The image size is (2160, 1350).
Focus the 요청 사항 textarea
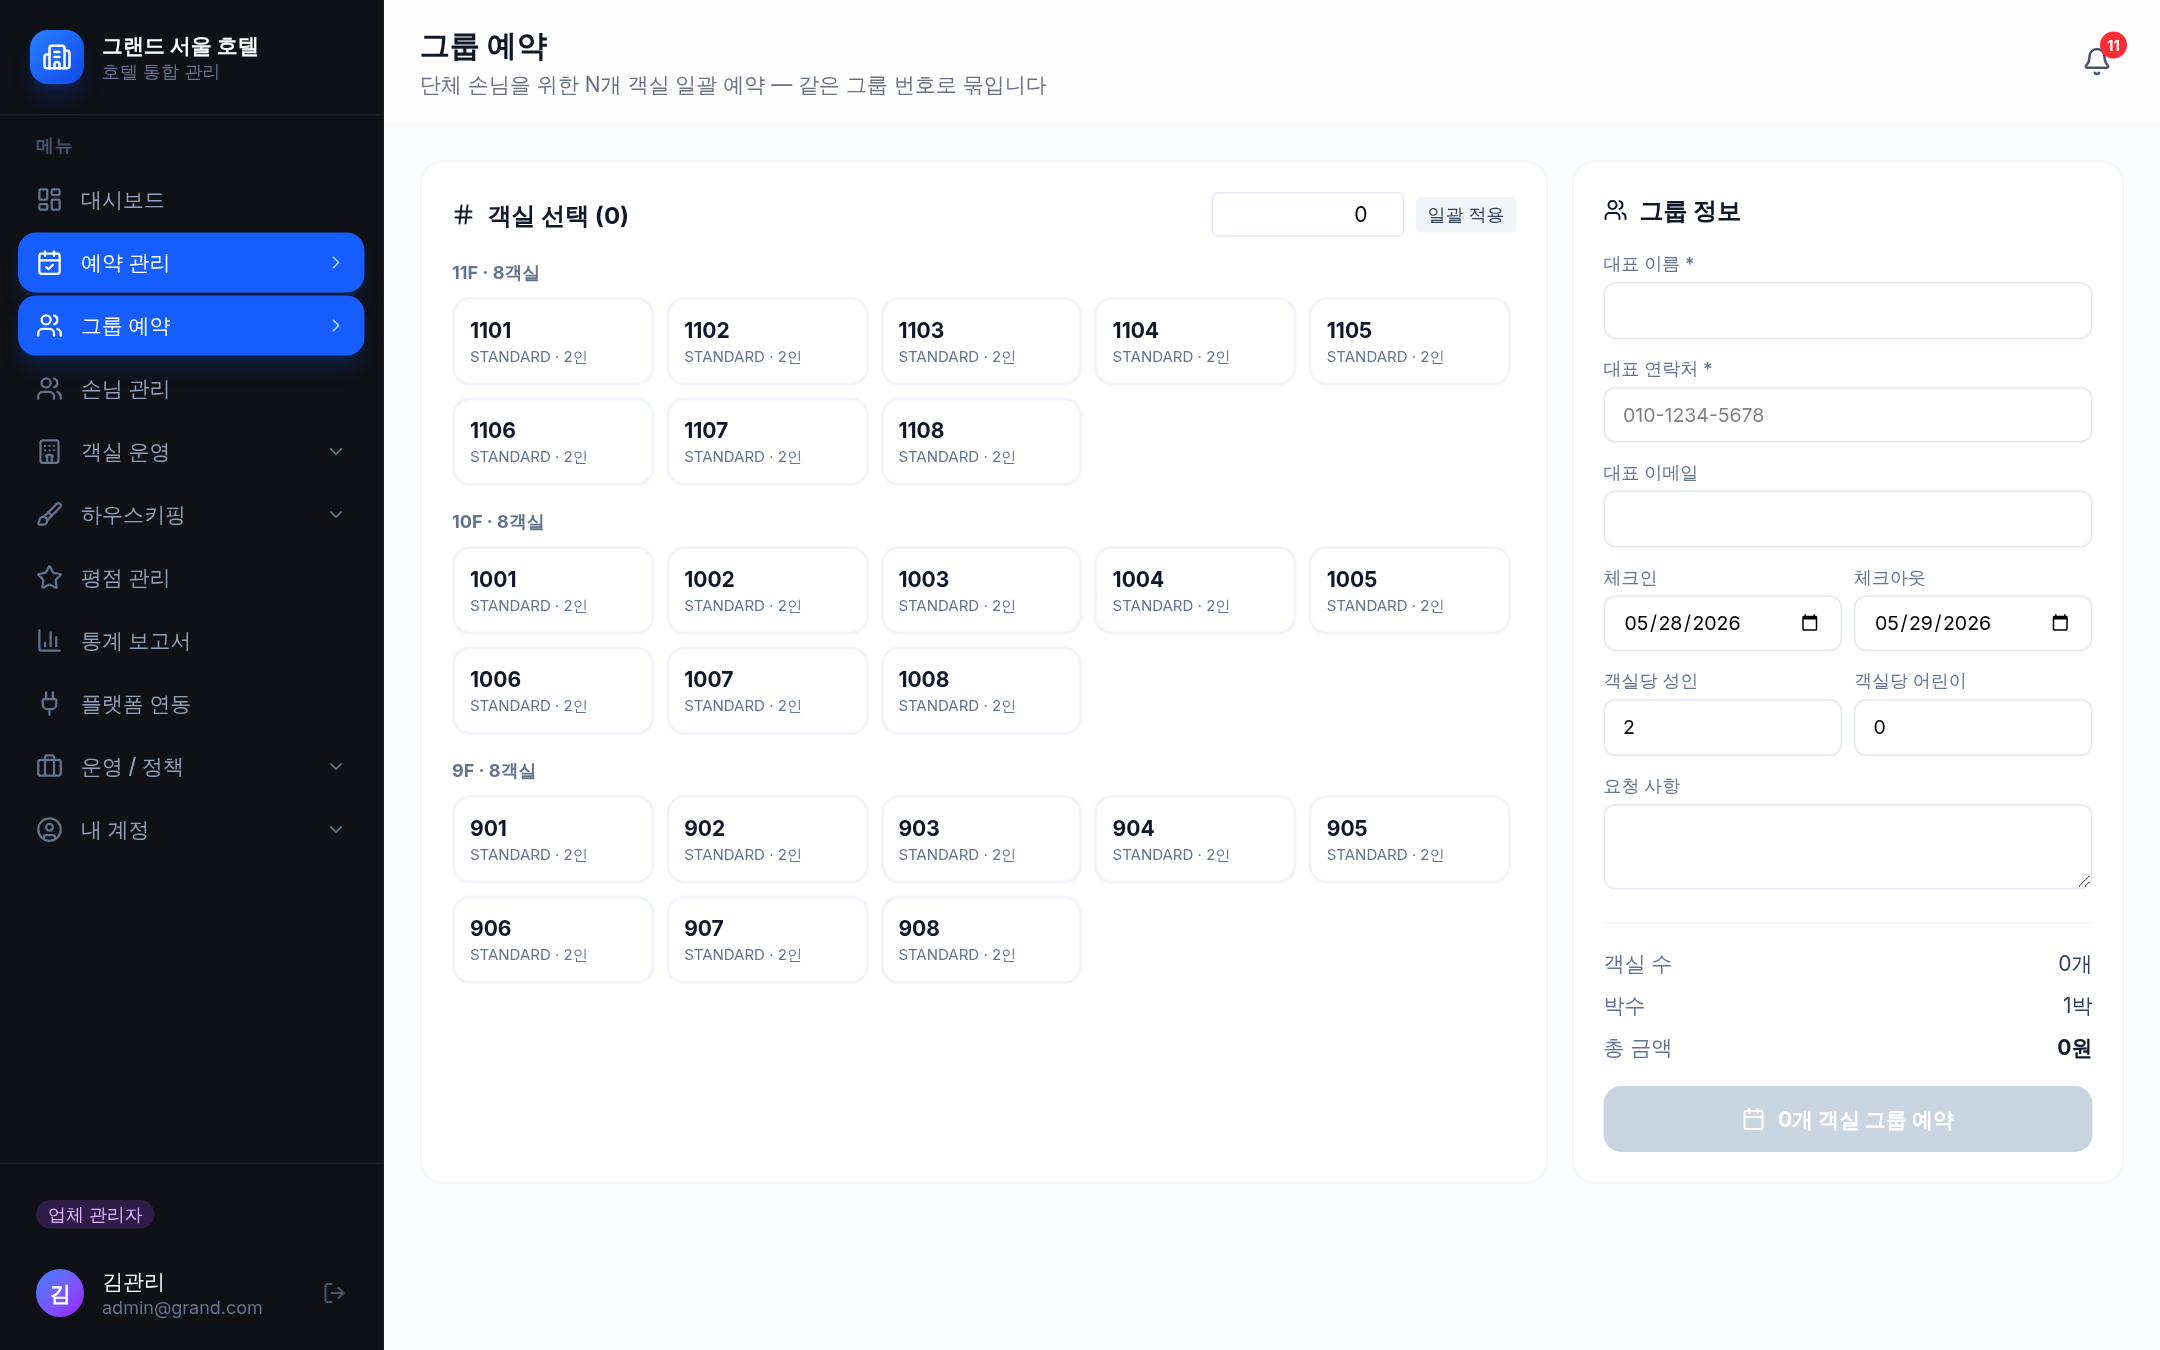pos(1847,846)
